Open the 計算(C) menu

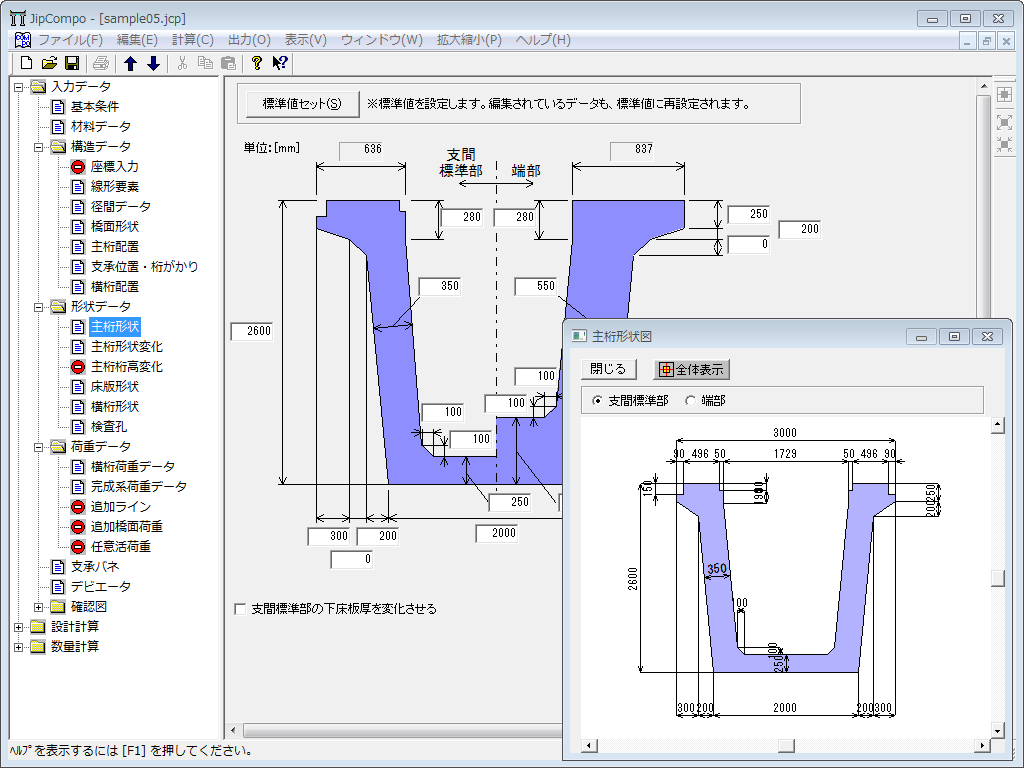(x=192, y=40)
